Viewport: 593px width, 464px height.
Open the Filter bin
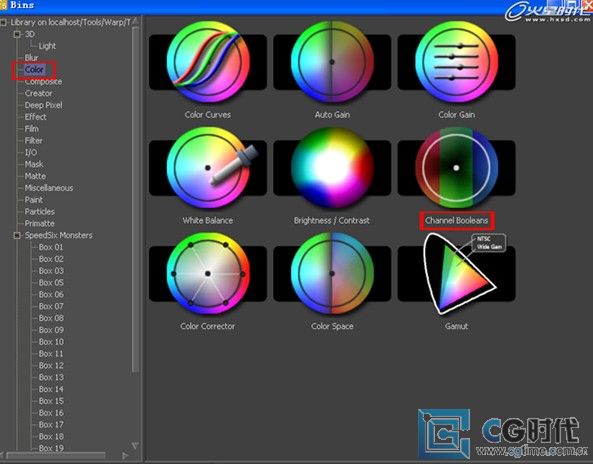coord(33,140)
